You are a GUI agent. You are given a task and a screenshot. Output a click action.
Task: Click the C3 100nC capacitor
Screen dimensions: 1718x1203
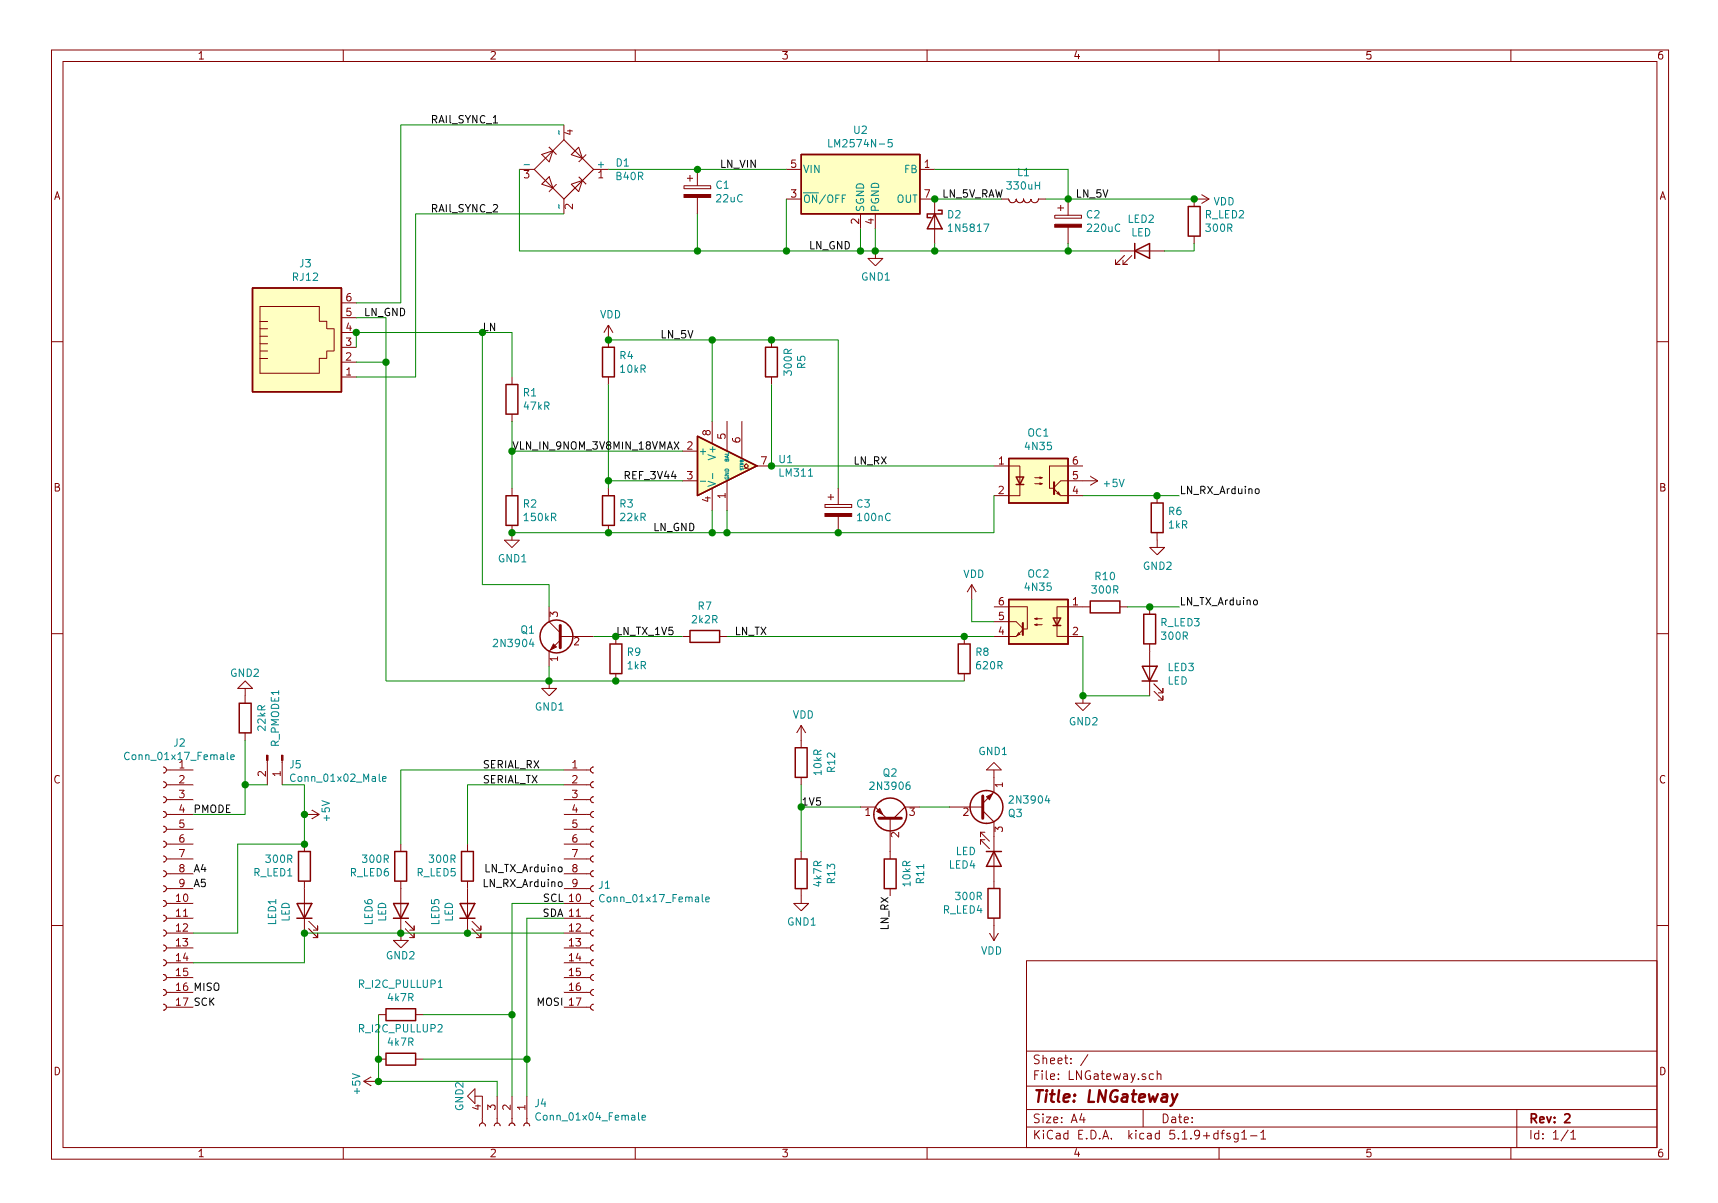click(x=838, y=510)
